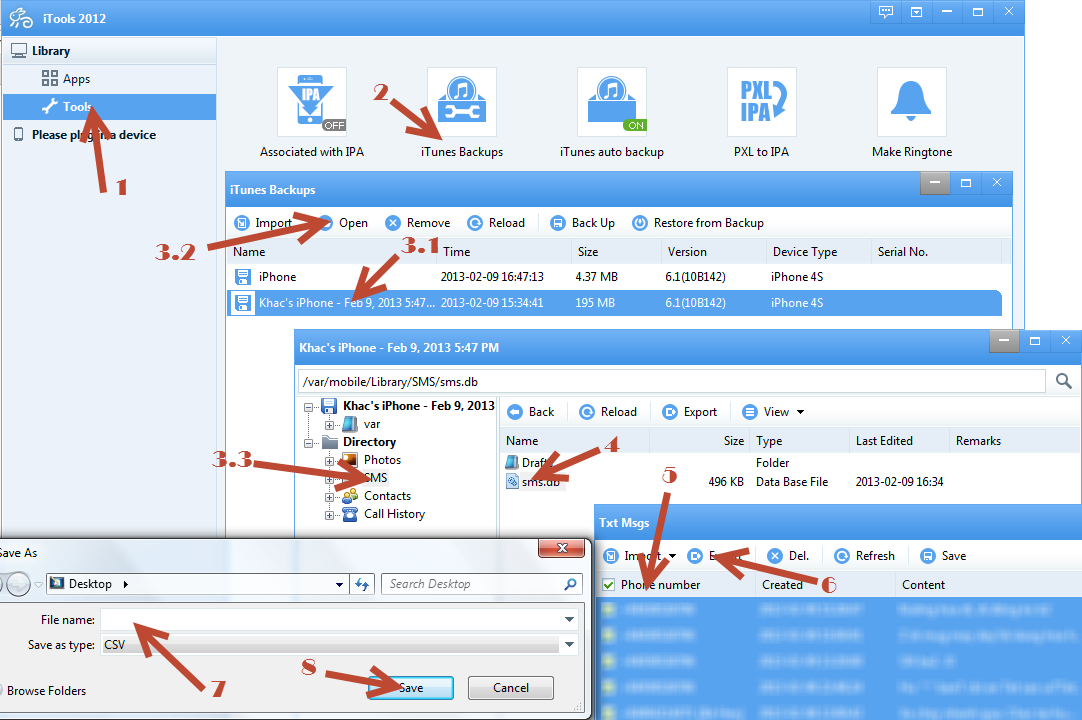Click the Search Desktop field

[x=482, y=584]
